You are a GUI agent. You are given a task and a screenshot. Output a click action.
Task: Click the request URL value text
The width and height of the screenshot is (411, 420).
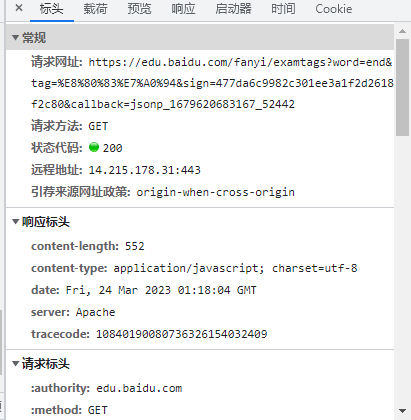point(212,83)
